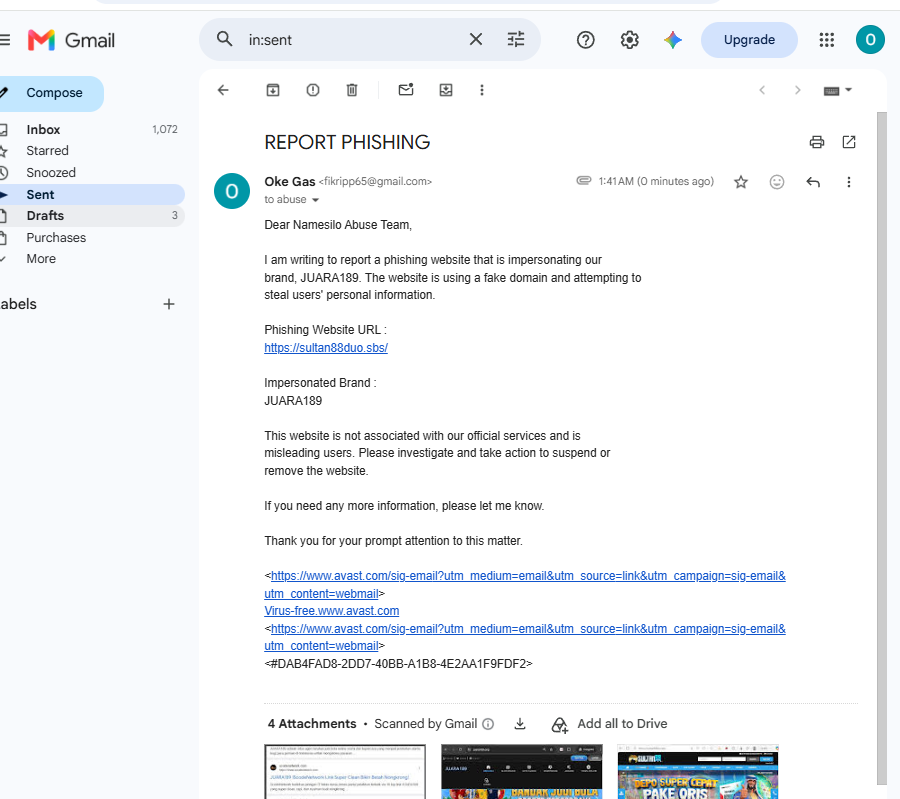Click the REPORT PHISHING subject line
This screenshot has height=799, width=900.
[347, 142]
